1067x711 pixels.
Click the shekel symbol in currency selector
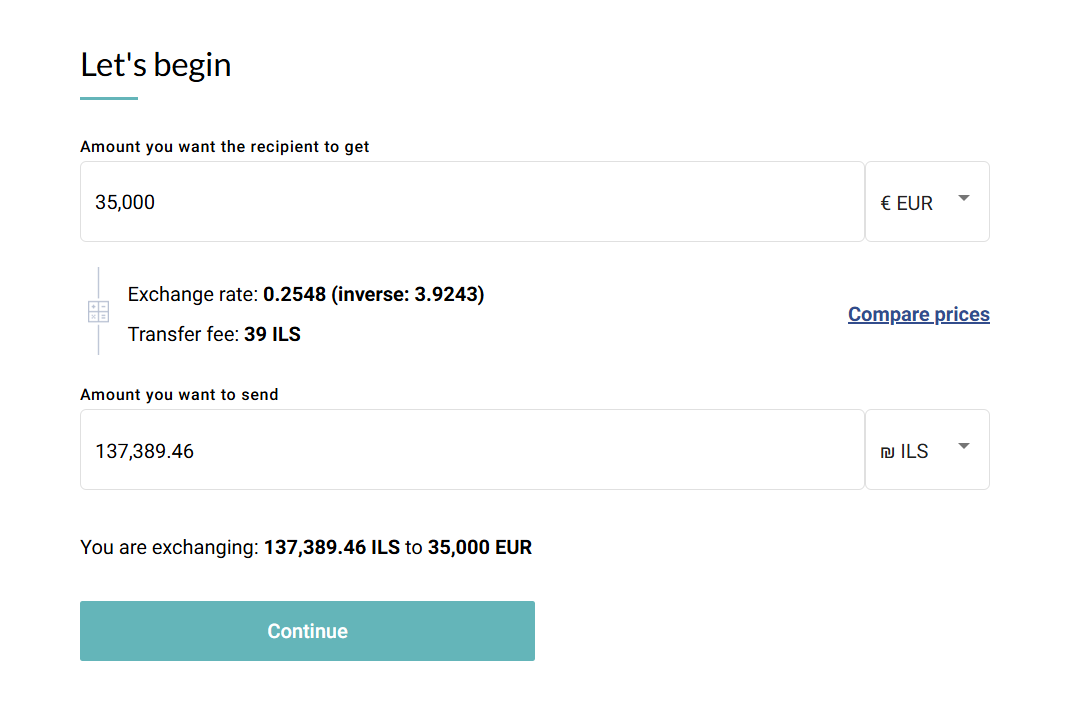(886, 452)
